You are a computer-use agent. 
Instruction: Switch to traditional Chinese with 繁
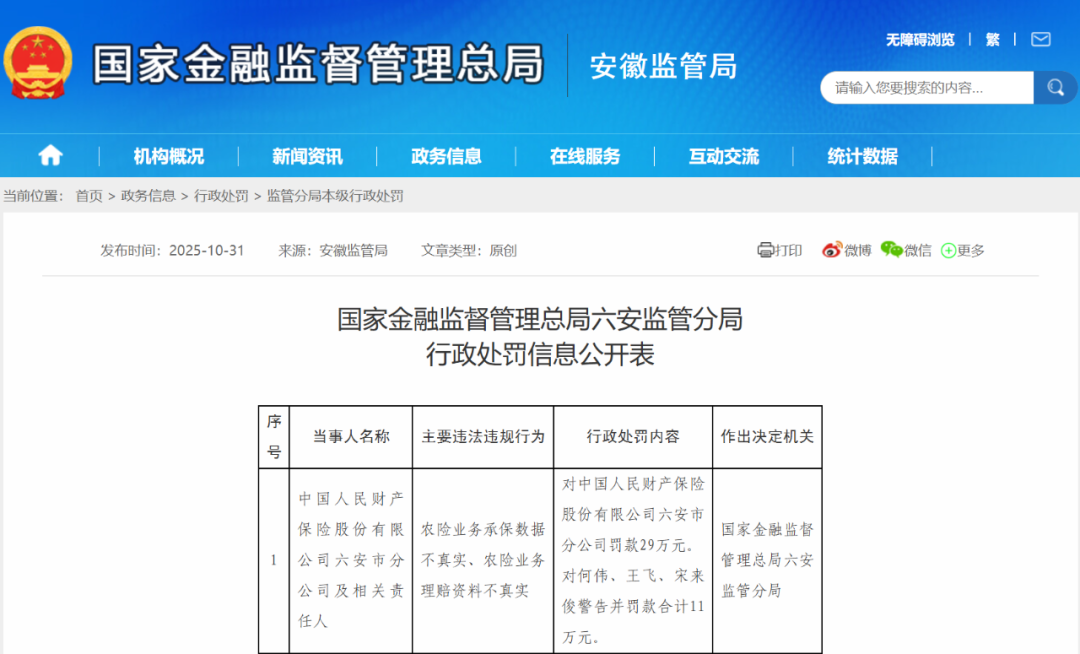[x=992, y=39]
